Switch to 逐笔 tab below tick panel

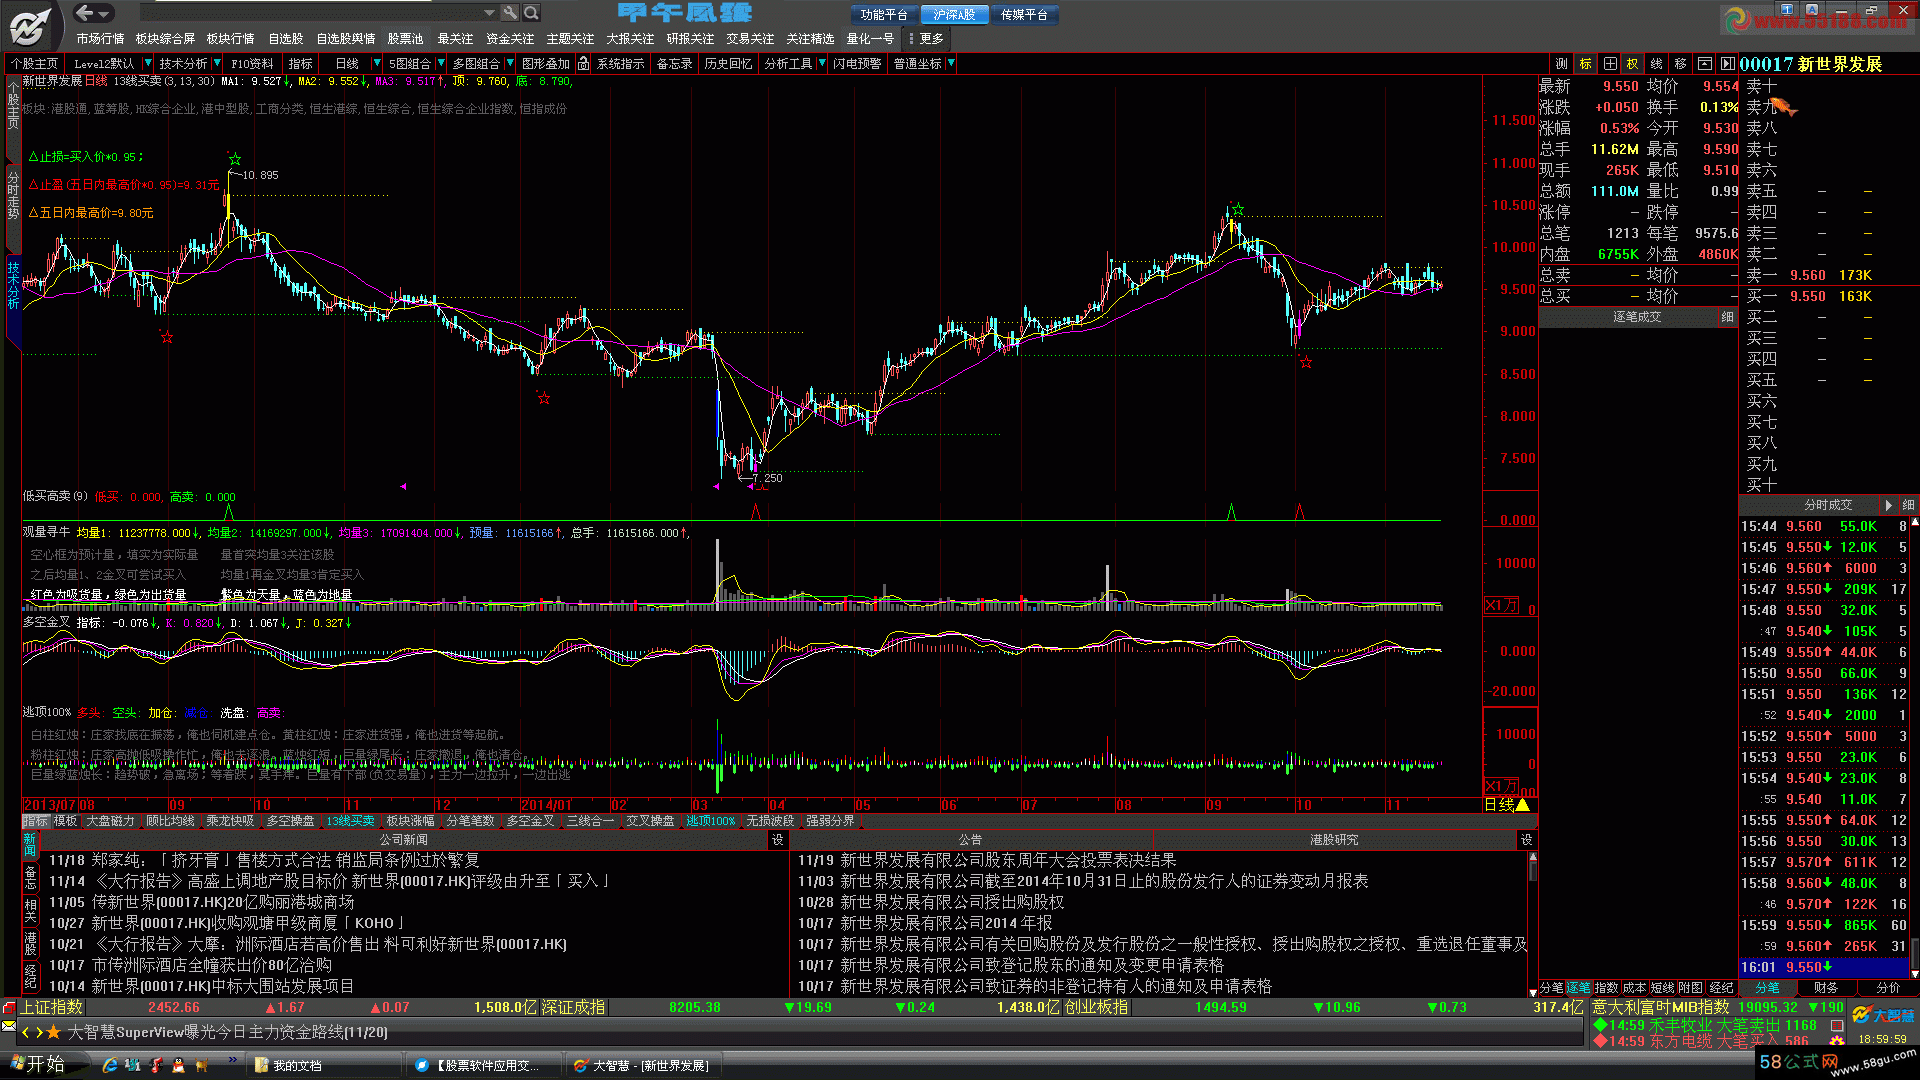[x=1578, y=988]
